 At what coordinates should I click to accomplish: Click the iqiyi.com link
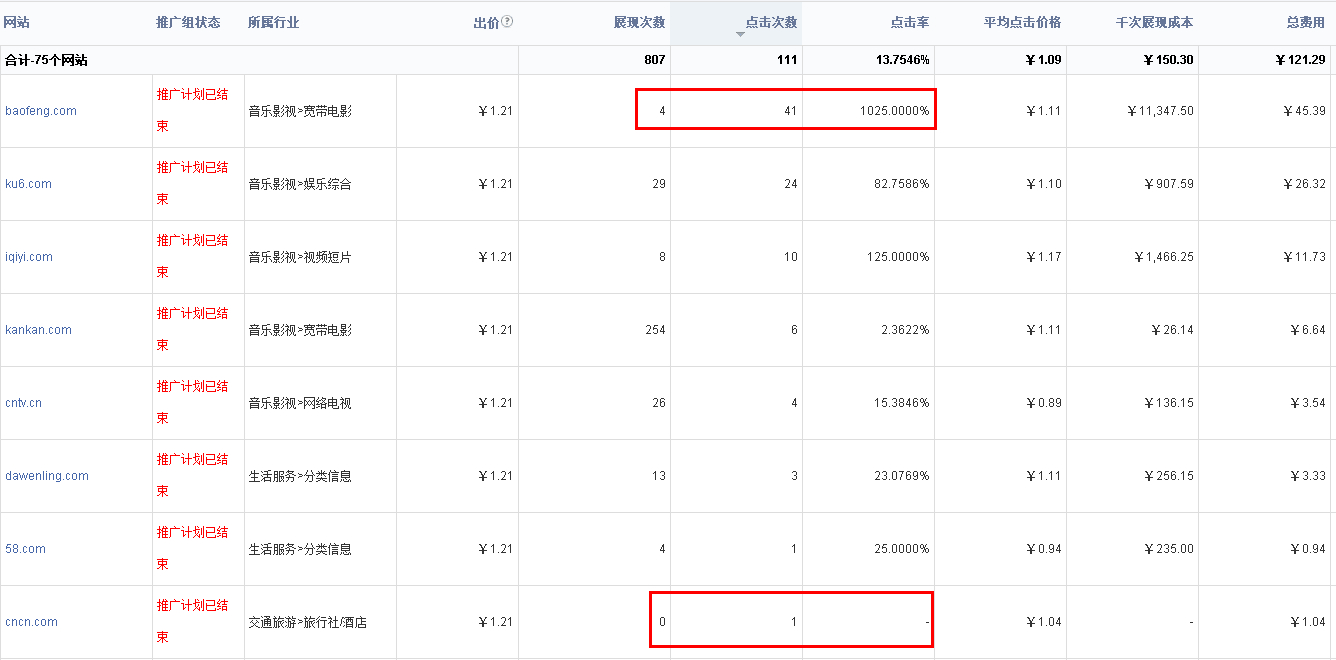point(29,257)
